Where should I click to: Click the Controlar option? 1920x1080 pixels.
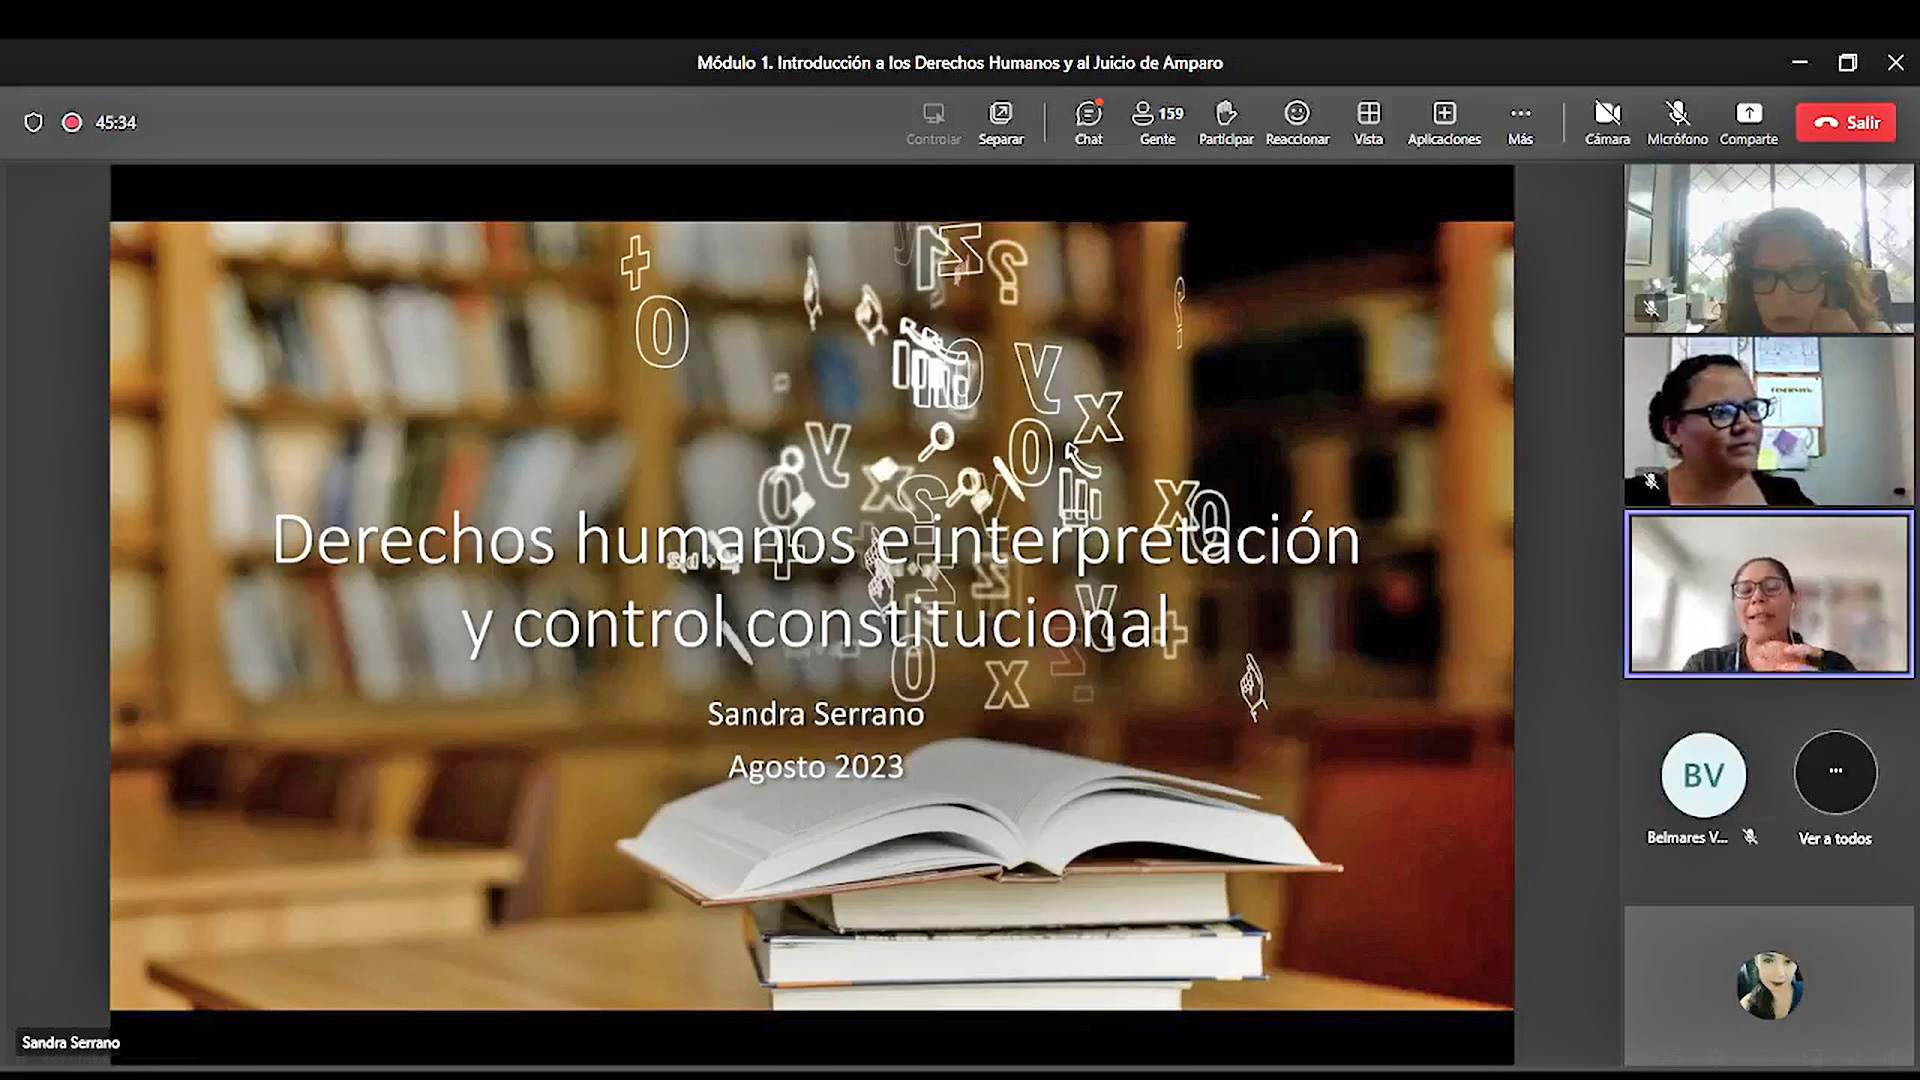[933, 123]
